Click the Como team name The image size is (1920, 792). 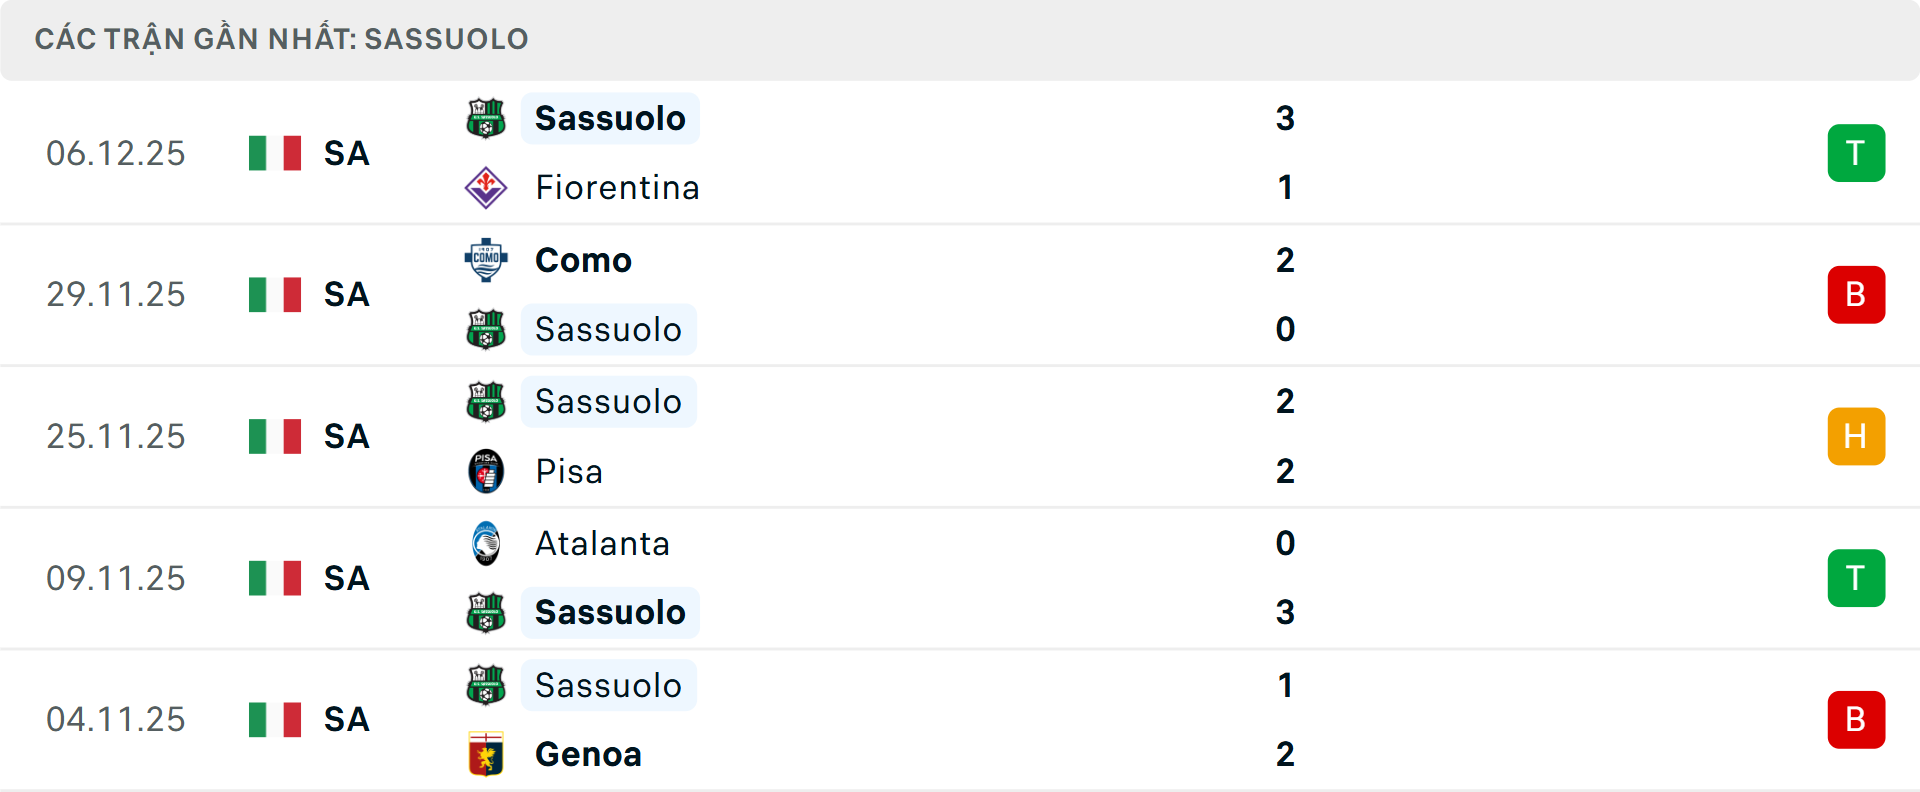coord(582,259)
